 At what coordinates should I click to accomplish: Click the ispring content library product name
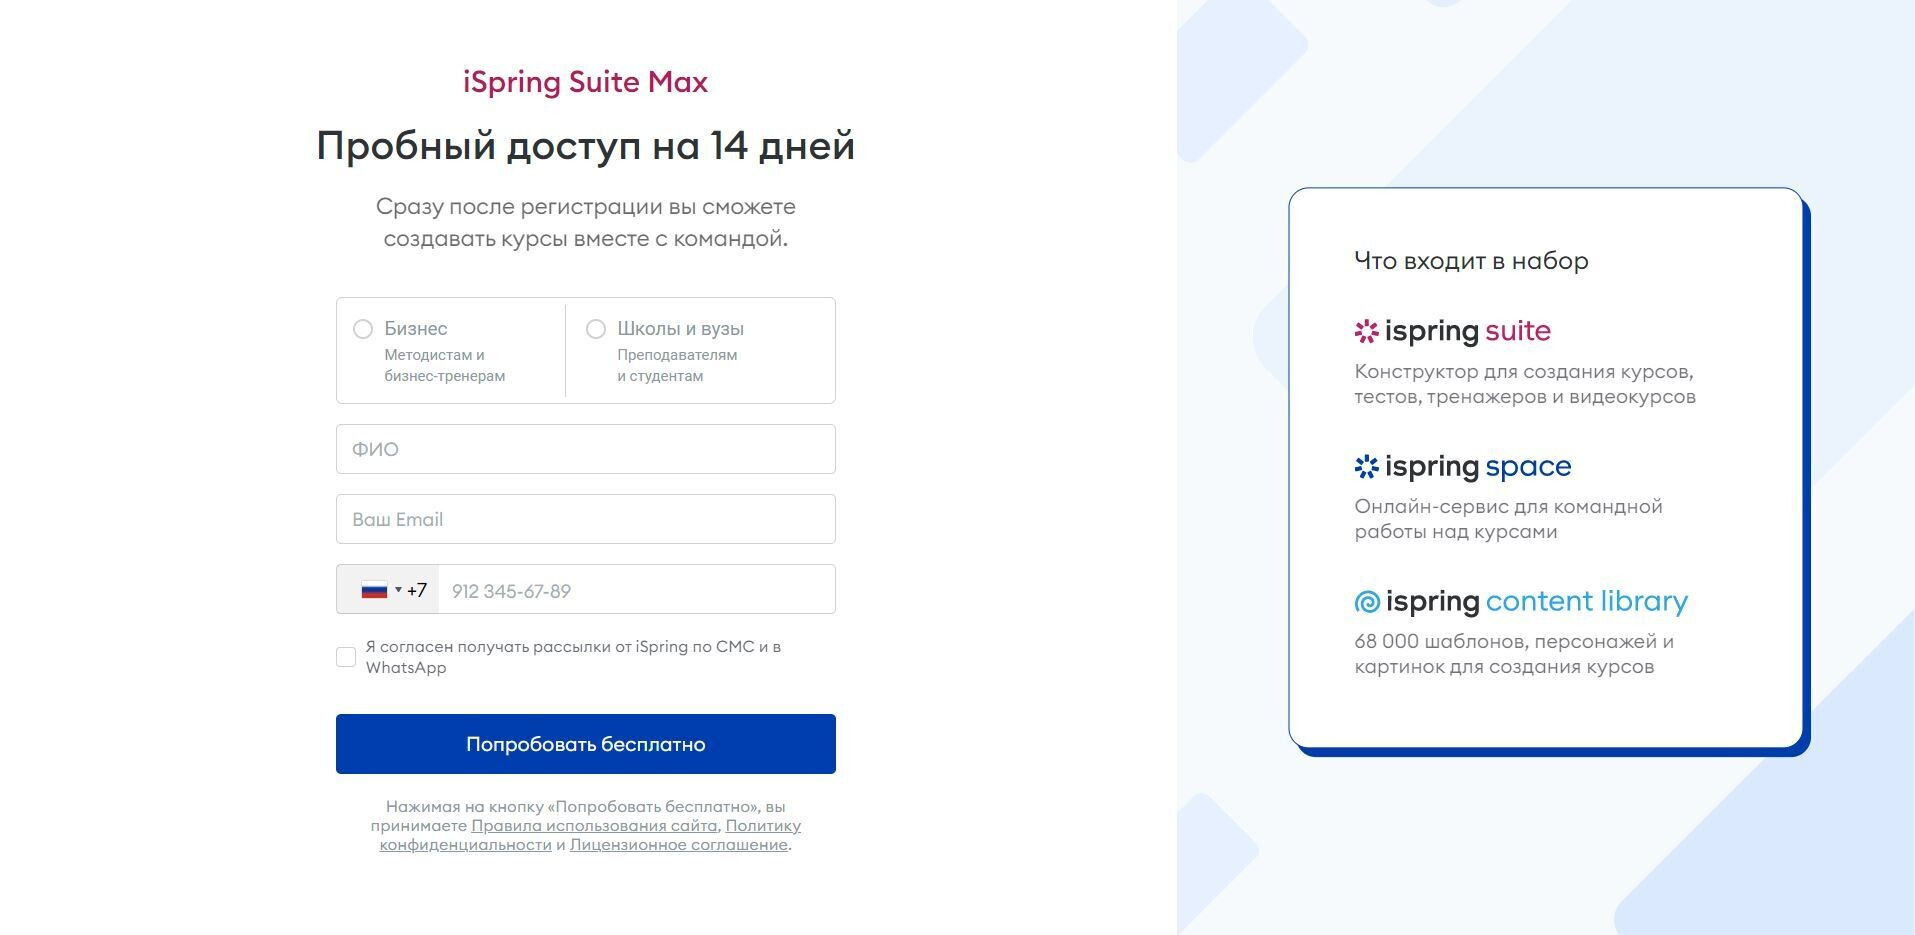pos(1536,602)
